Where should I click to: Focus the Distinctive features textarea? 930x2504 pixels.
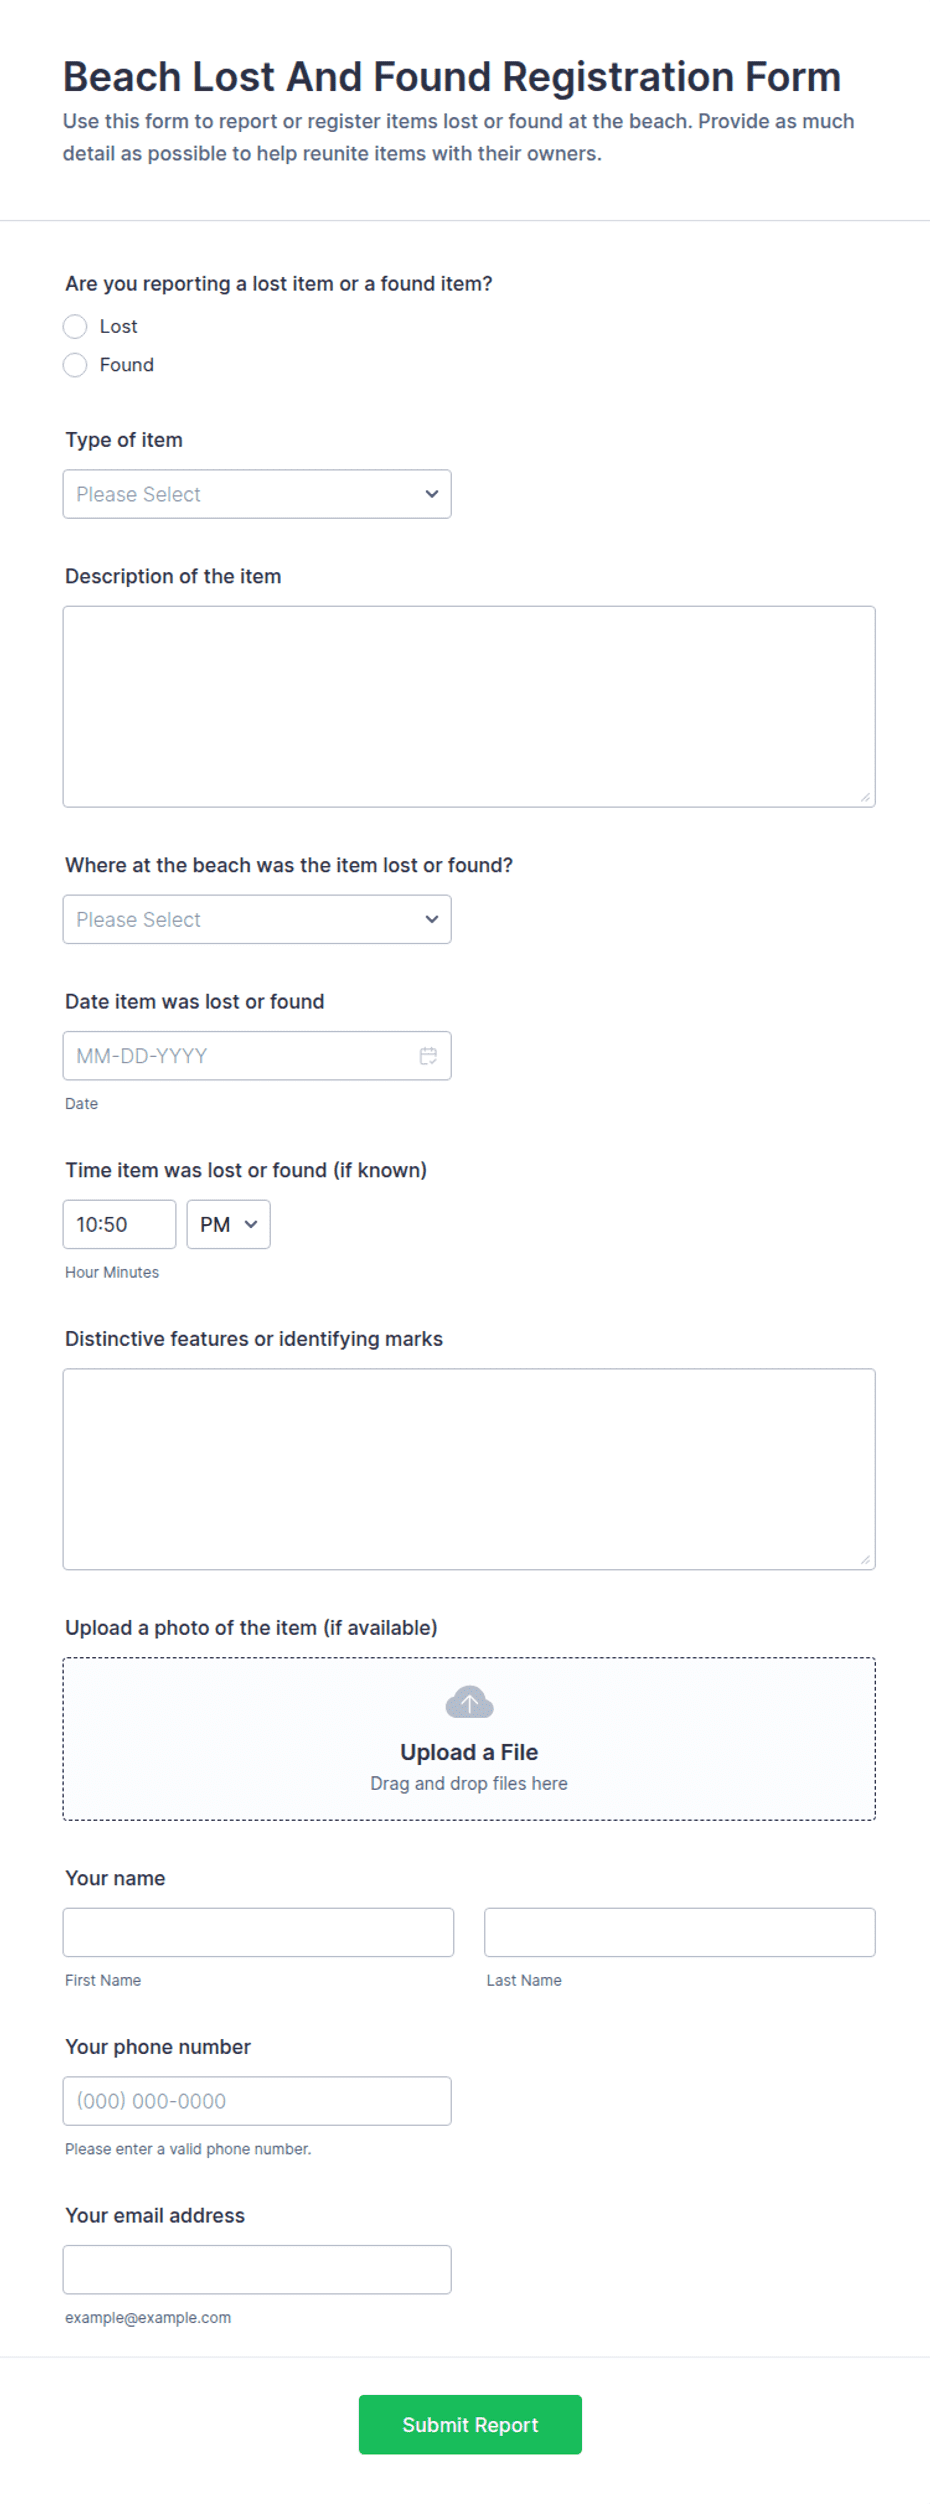pos(469,1469)
